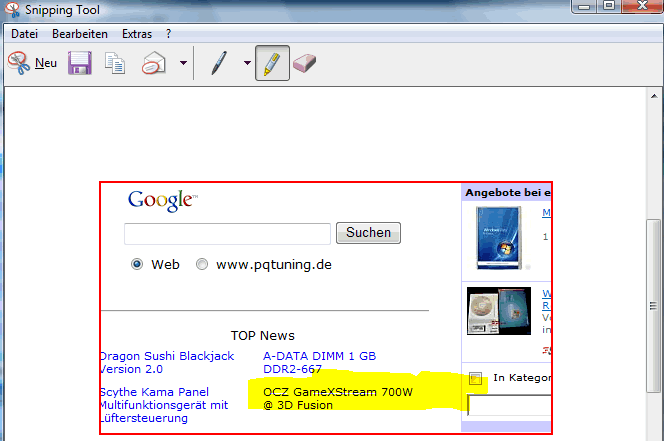Open the Scythe Kama Panel news link
This screenshot has width=664, height=441.
coord(164,405)
